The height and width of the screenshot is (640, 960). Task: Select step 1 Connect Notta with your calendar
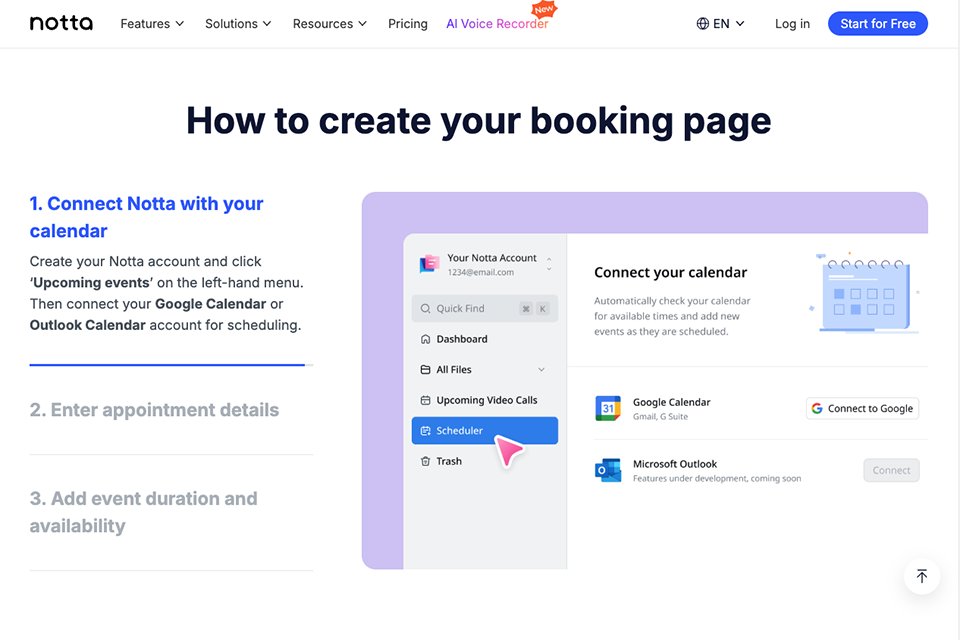click(x=146, y=217)
